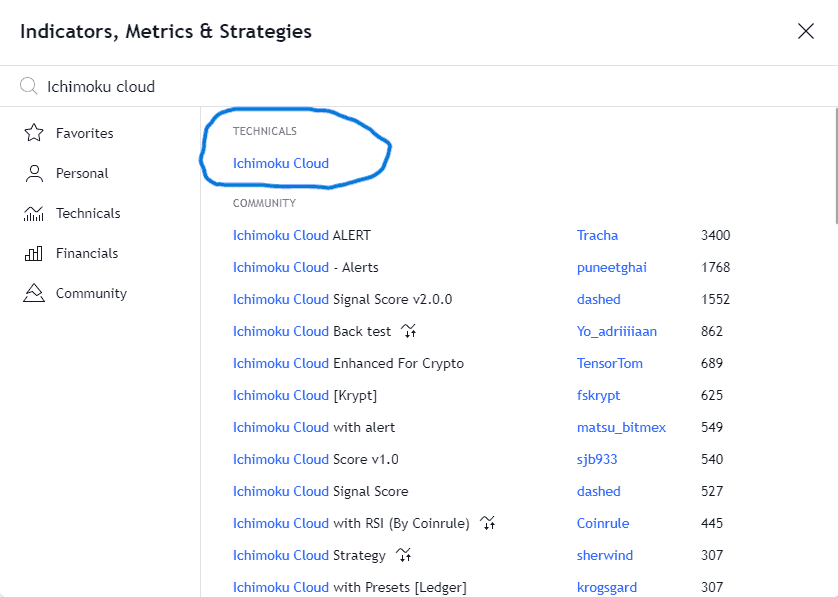Close the Indicators dialog
Screen dimensions: 838x597
tap(805, 31)
